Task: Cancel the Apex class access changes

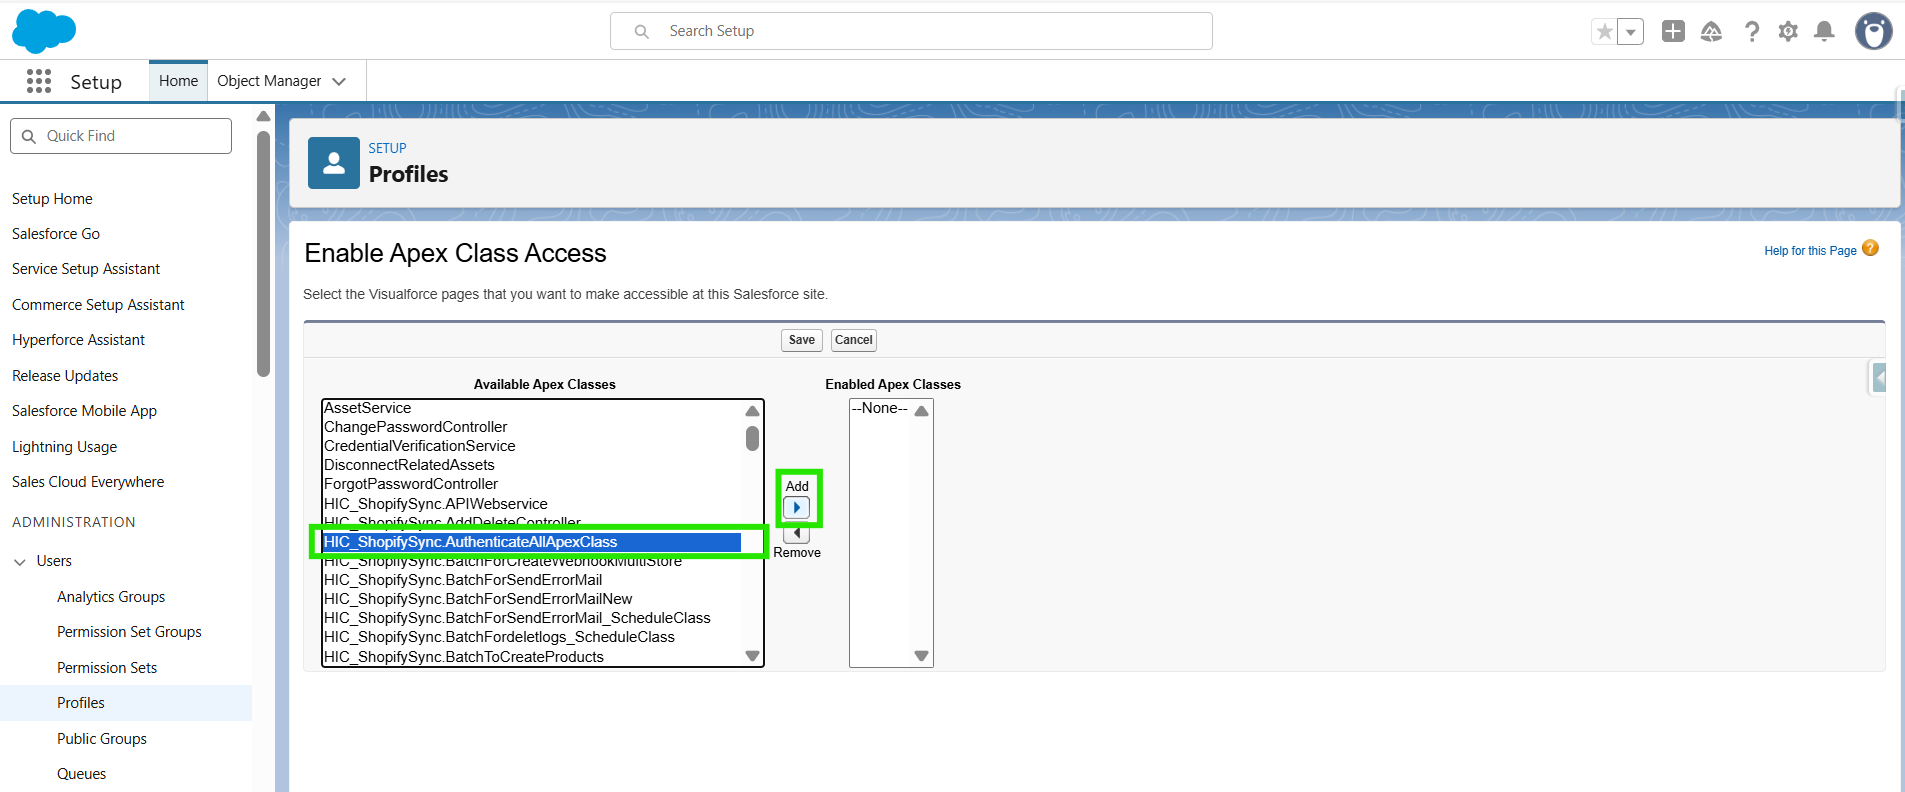Action: [x=854, y=340]
